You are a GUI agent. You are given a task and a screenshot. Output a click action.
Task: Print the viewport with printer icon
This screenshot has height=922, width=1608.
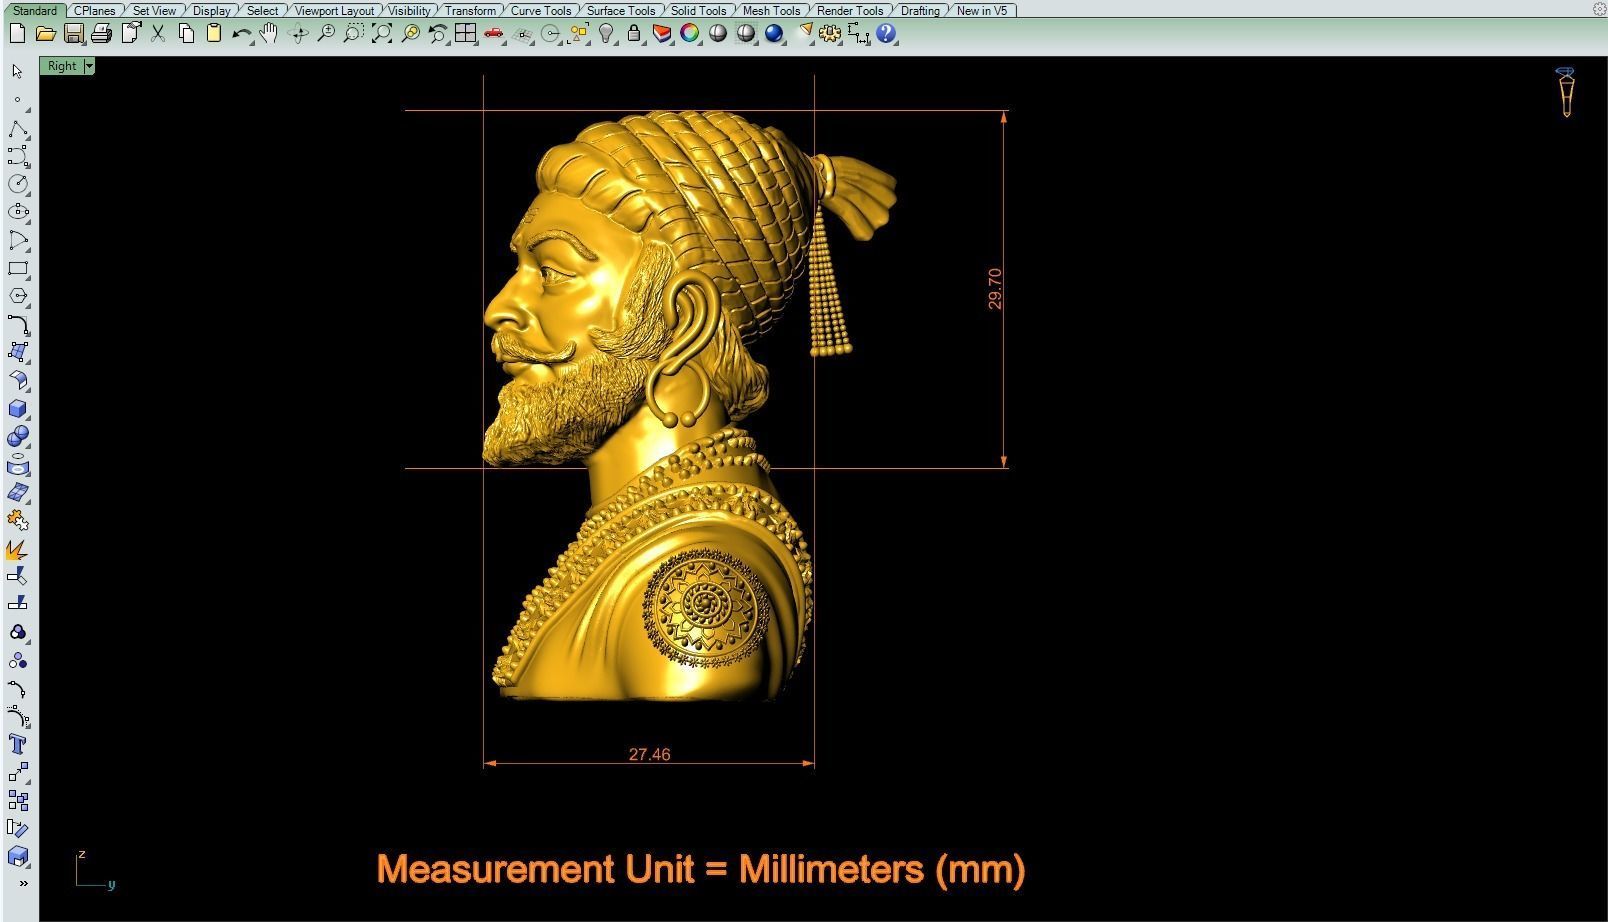point(101,33)
